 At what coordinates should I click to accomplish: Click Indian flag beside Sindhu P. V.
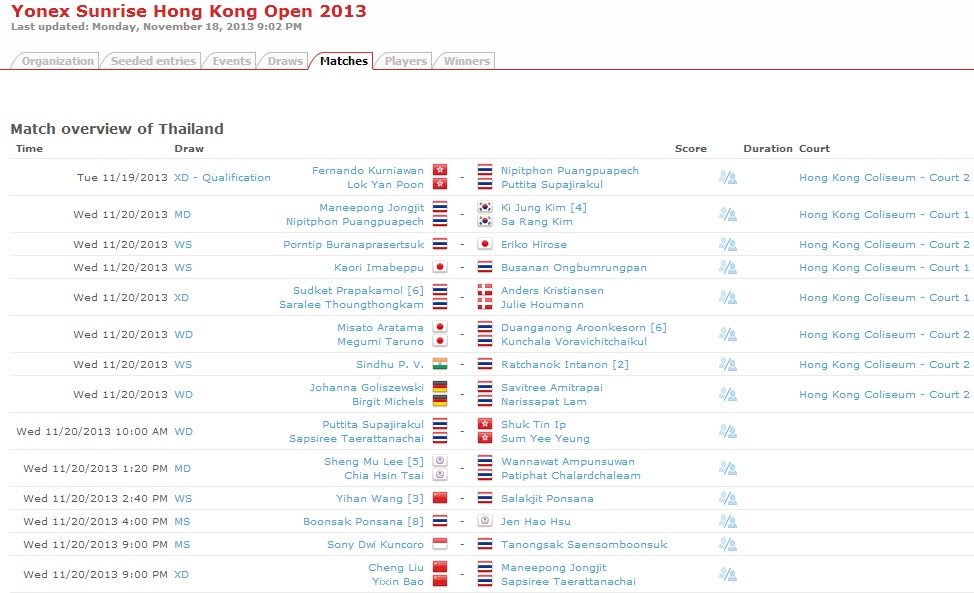[440, 364]
